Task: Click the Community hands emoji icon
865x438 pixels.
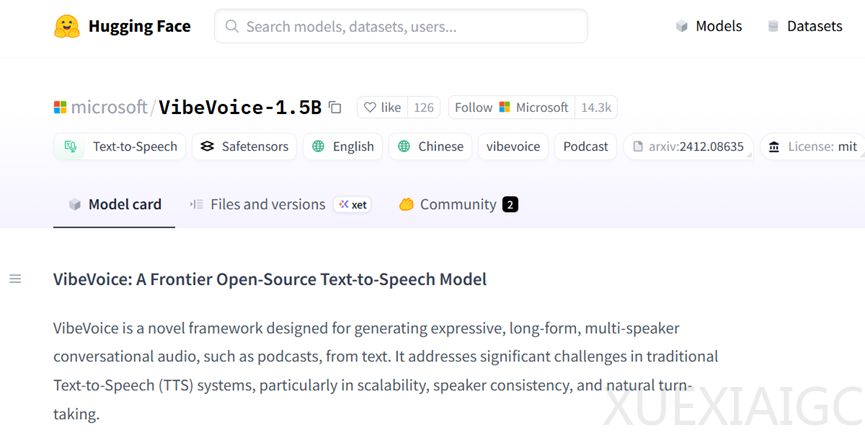Action: coord(407,205)
